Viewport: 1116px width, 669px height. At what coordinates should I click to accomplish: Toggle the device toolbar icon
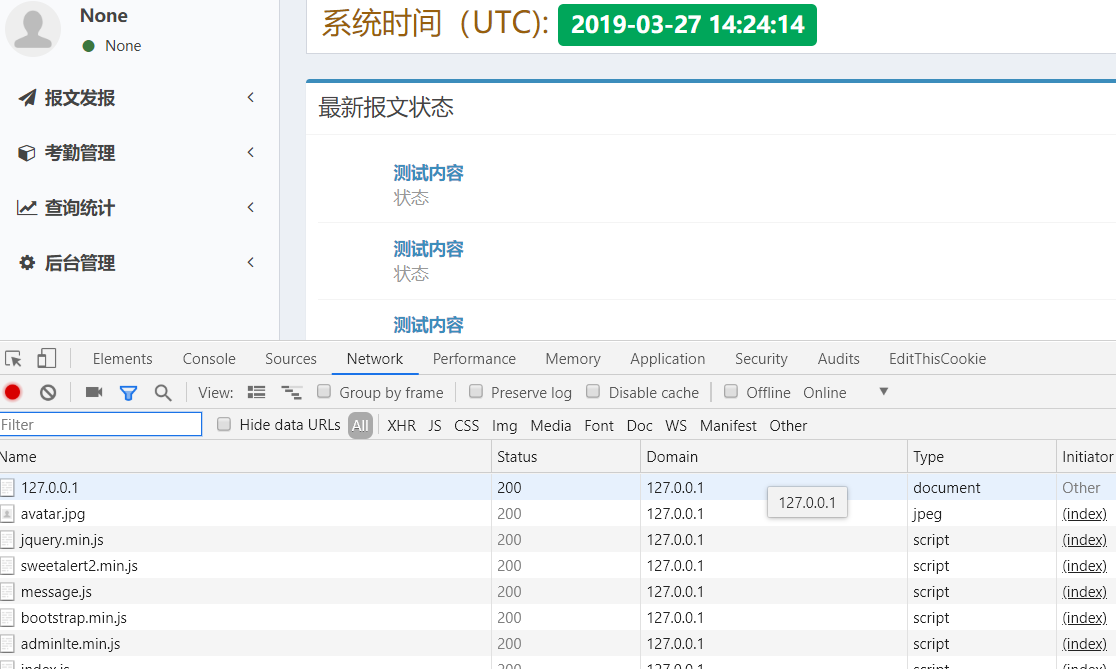coord(47,358)
